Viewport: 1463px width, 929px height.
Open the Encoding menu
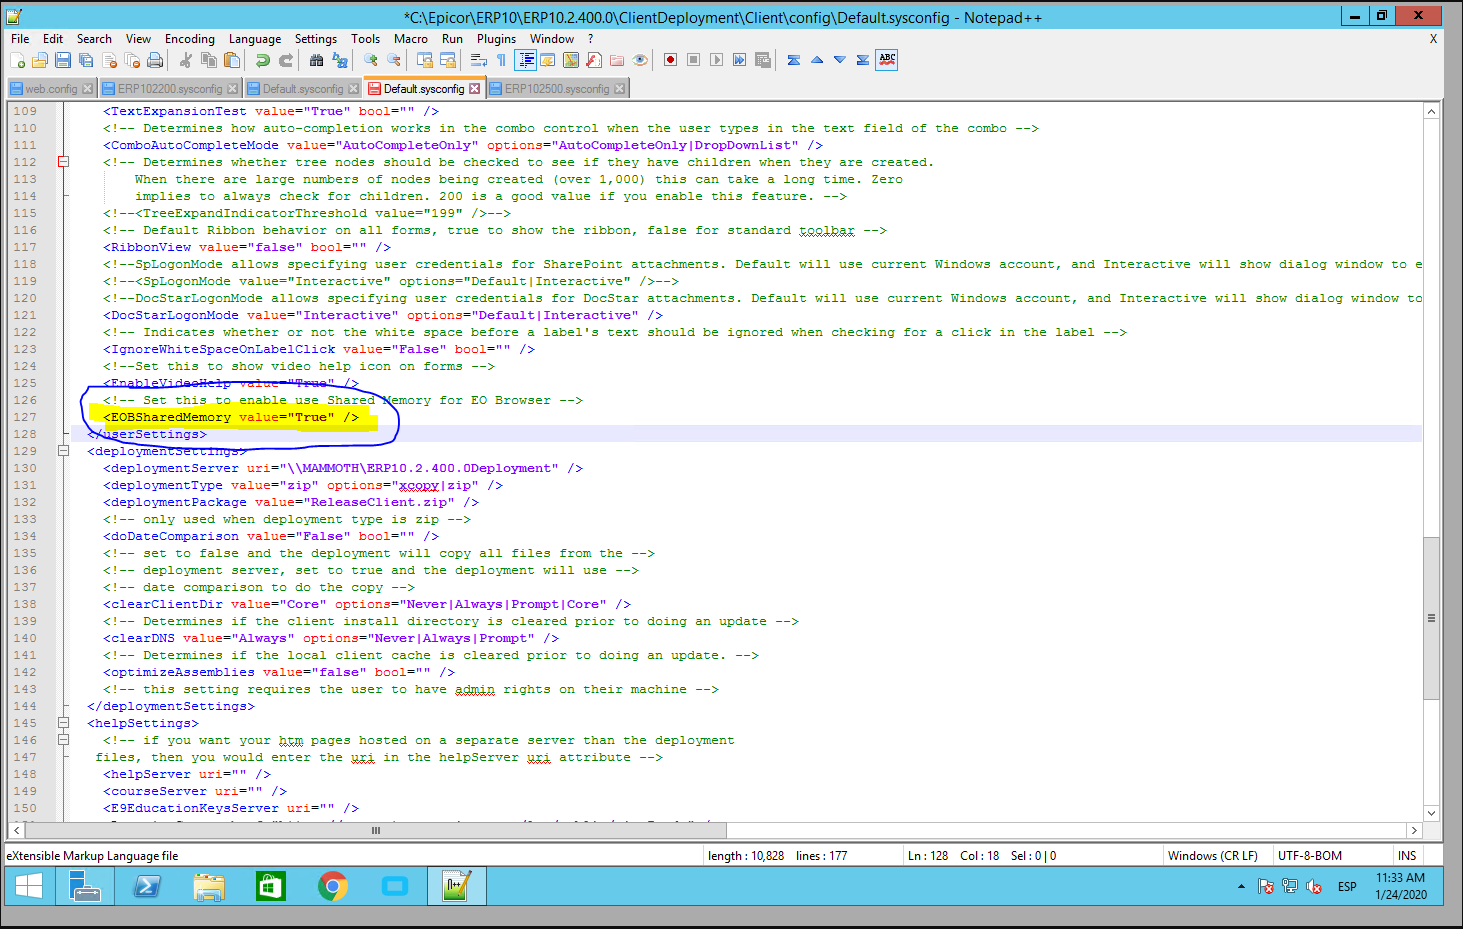(190, 39)
